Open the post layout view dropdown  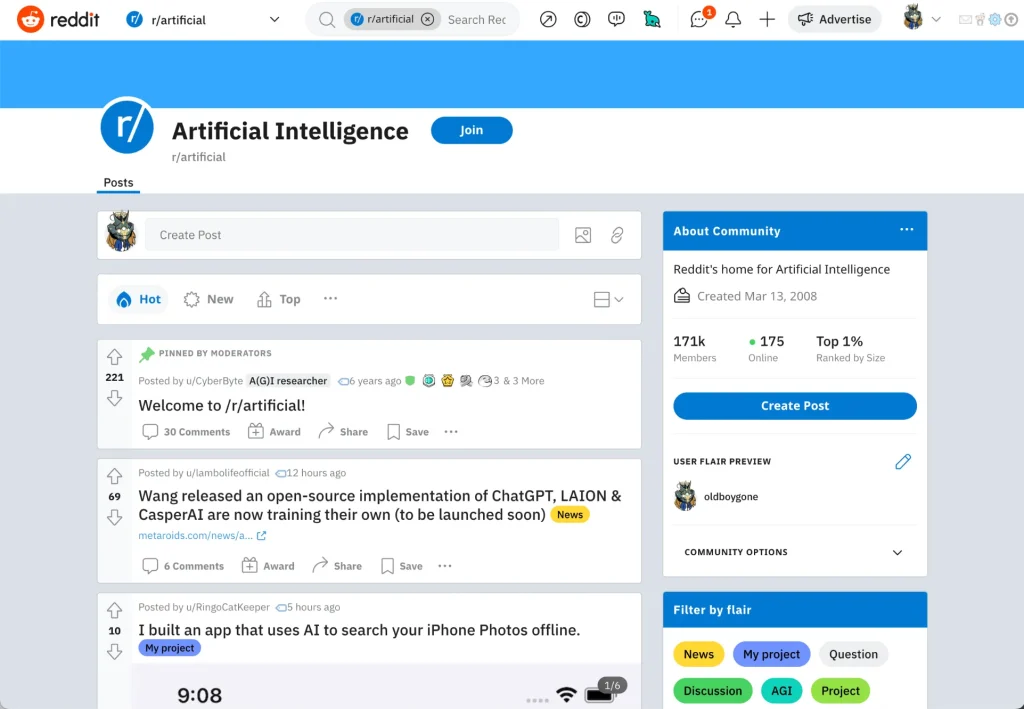608,299
